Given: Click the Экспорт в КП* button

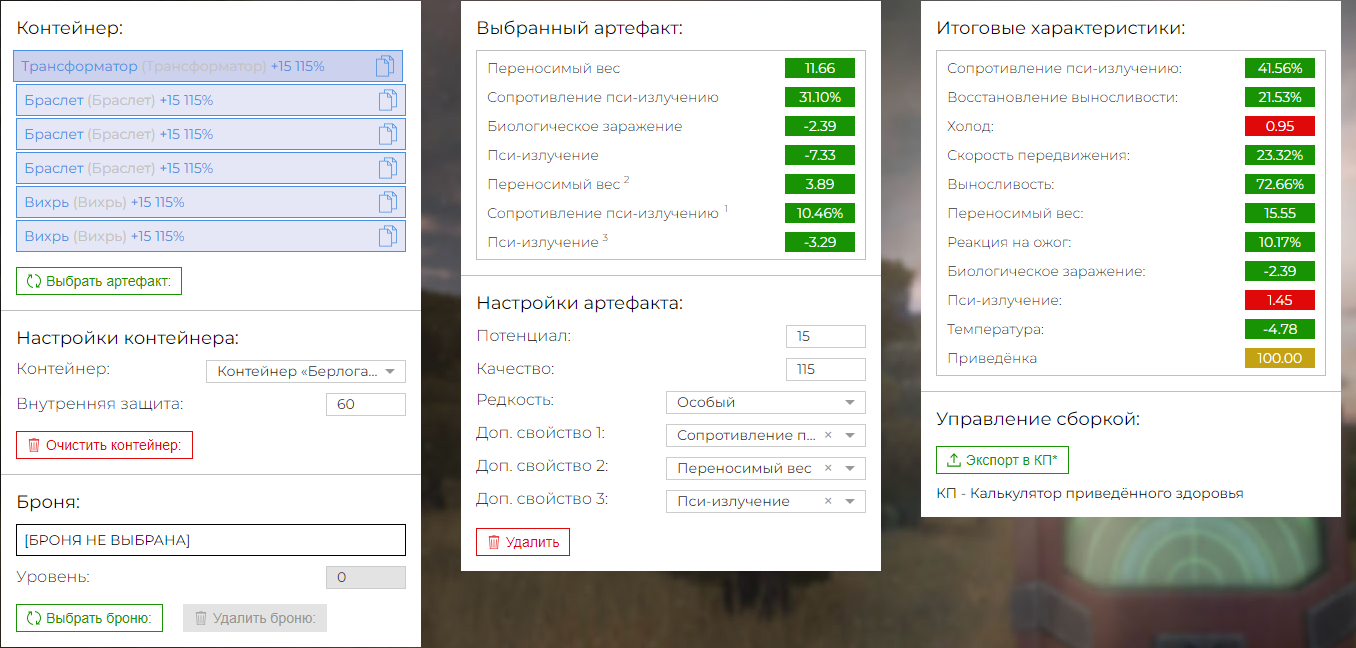Looking at the screenshot, I should (1003, 460).
